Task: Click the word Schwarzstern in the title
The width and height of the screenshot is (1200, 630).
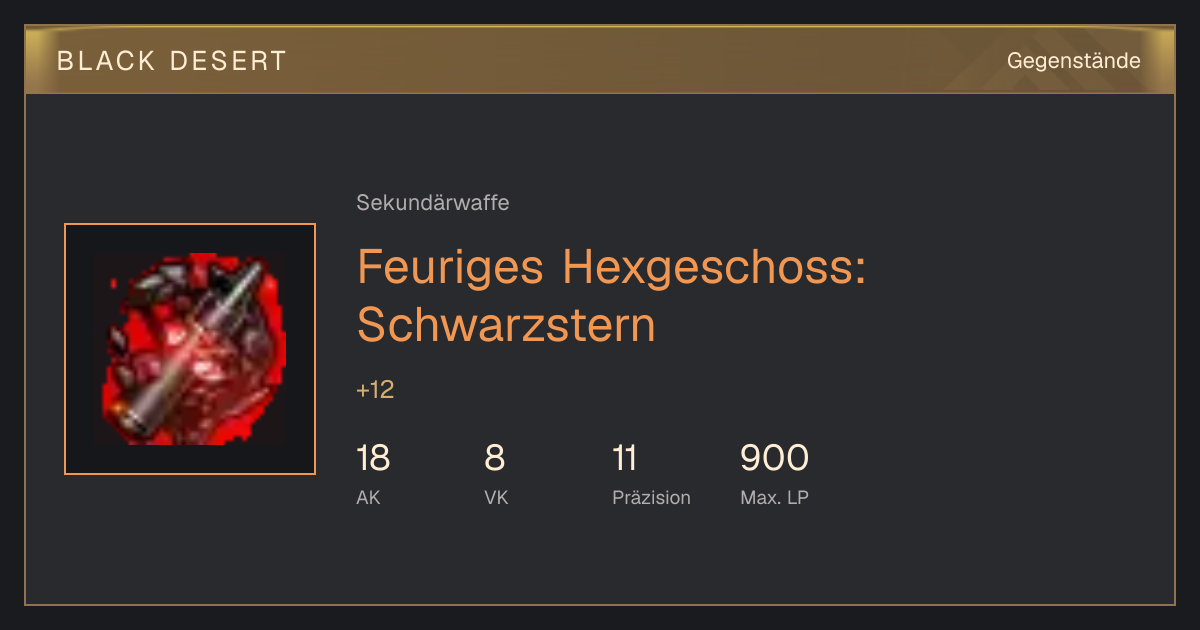Action: tap(506, 324)
